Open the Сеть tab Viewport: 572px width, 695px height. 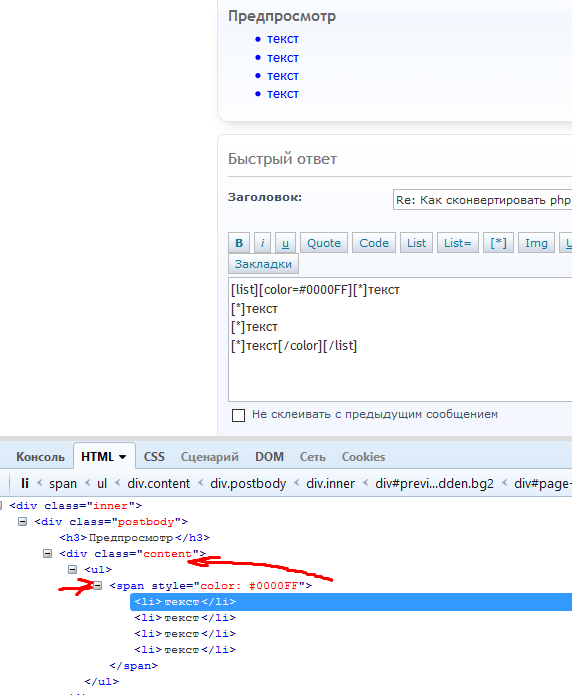313,457
